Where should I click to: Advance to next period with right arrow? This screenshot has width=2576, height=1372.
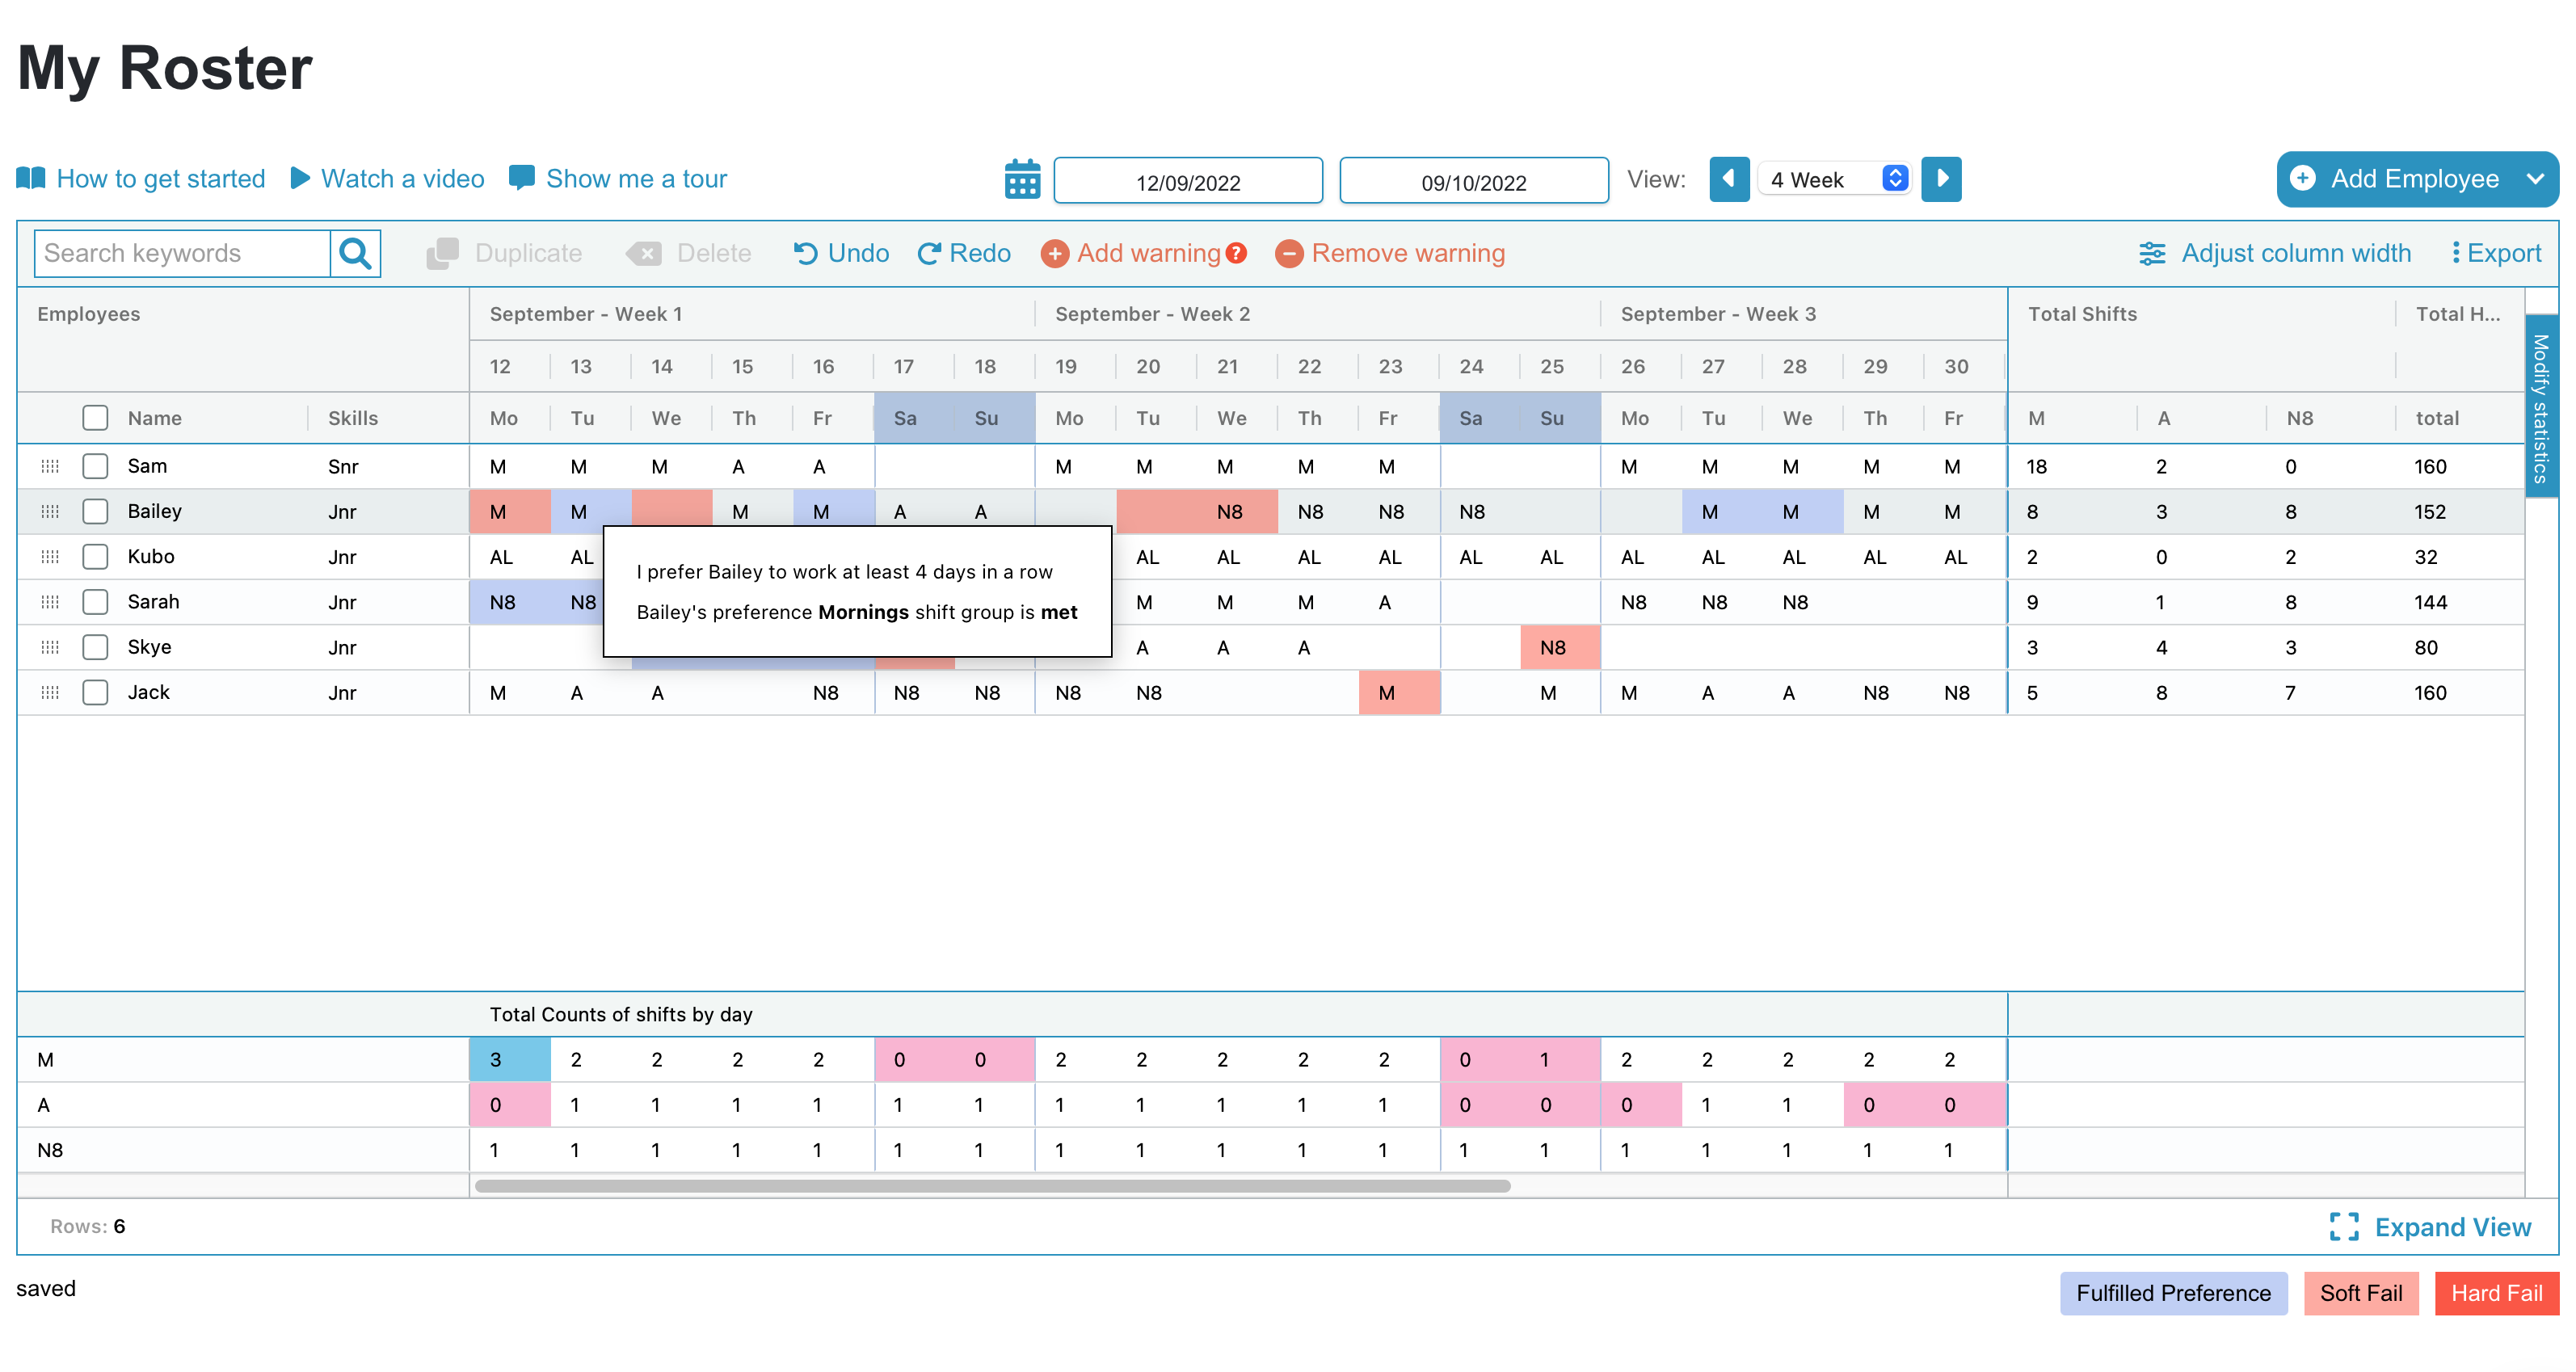[1940, 179]
